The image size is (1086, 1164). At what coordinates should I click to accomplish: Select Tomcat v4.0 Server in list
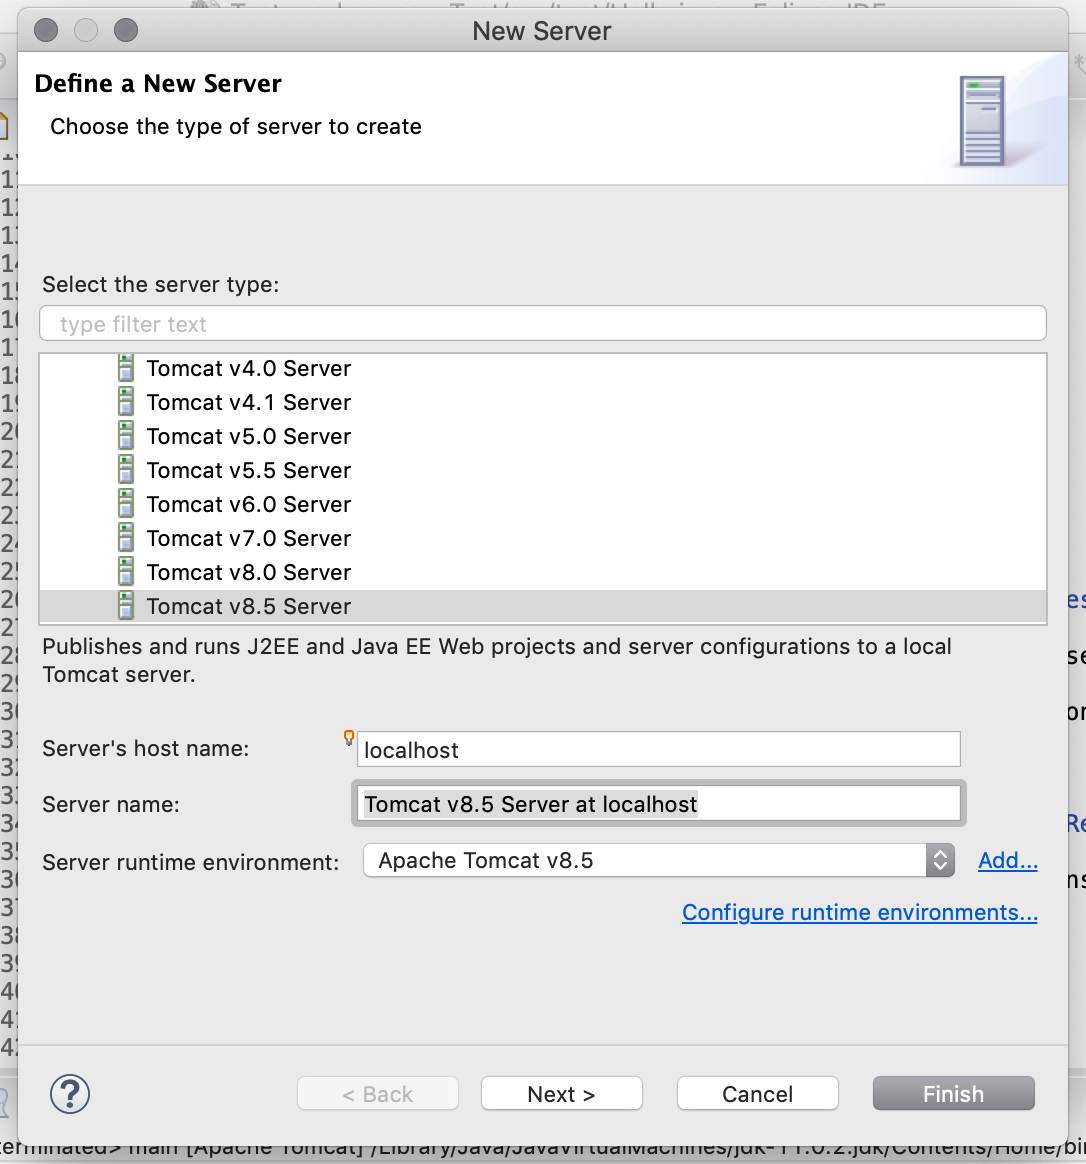(543, 368)
